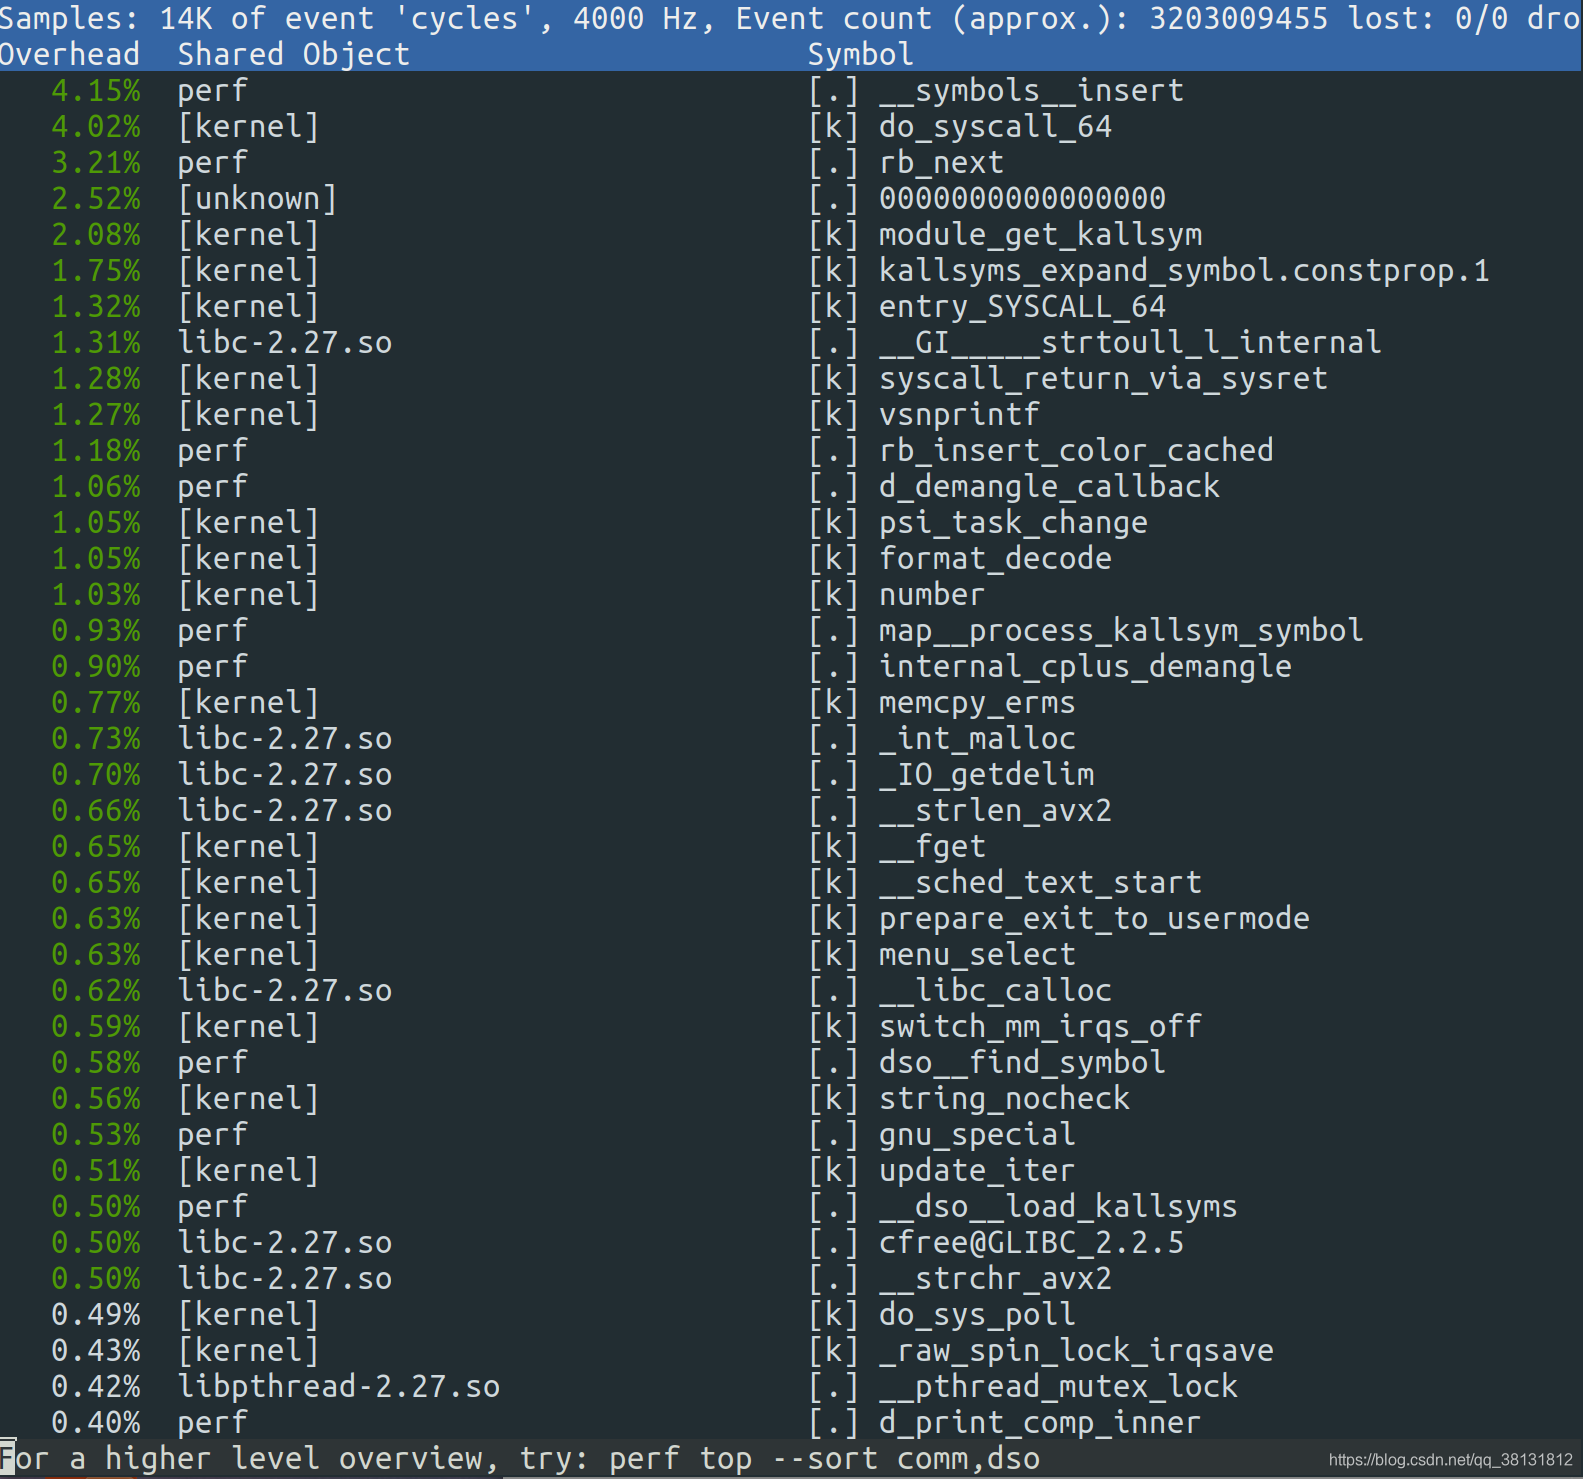Click the perf top --sort hint text
The height and width of the screenshot is (1479, 1583).
825,1458
